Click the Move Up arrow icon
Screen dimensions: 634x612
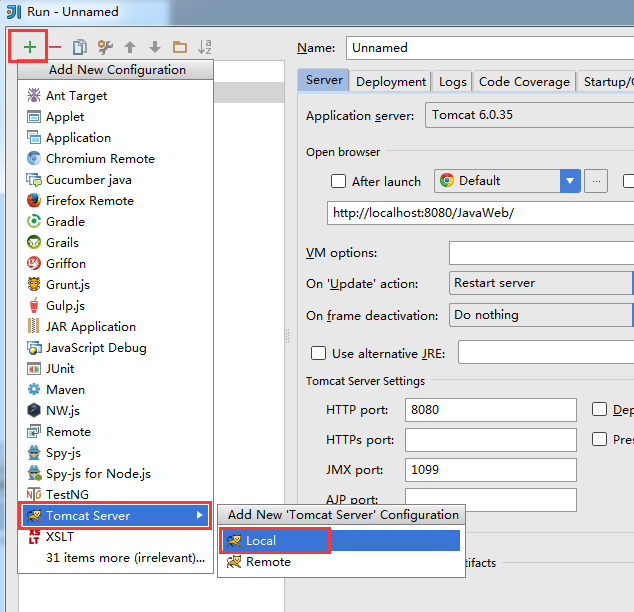click(129, 47)
